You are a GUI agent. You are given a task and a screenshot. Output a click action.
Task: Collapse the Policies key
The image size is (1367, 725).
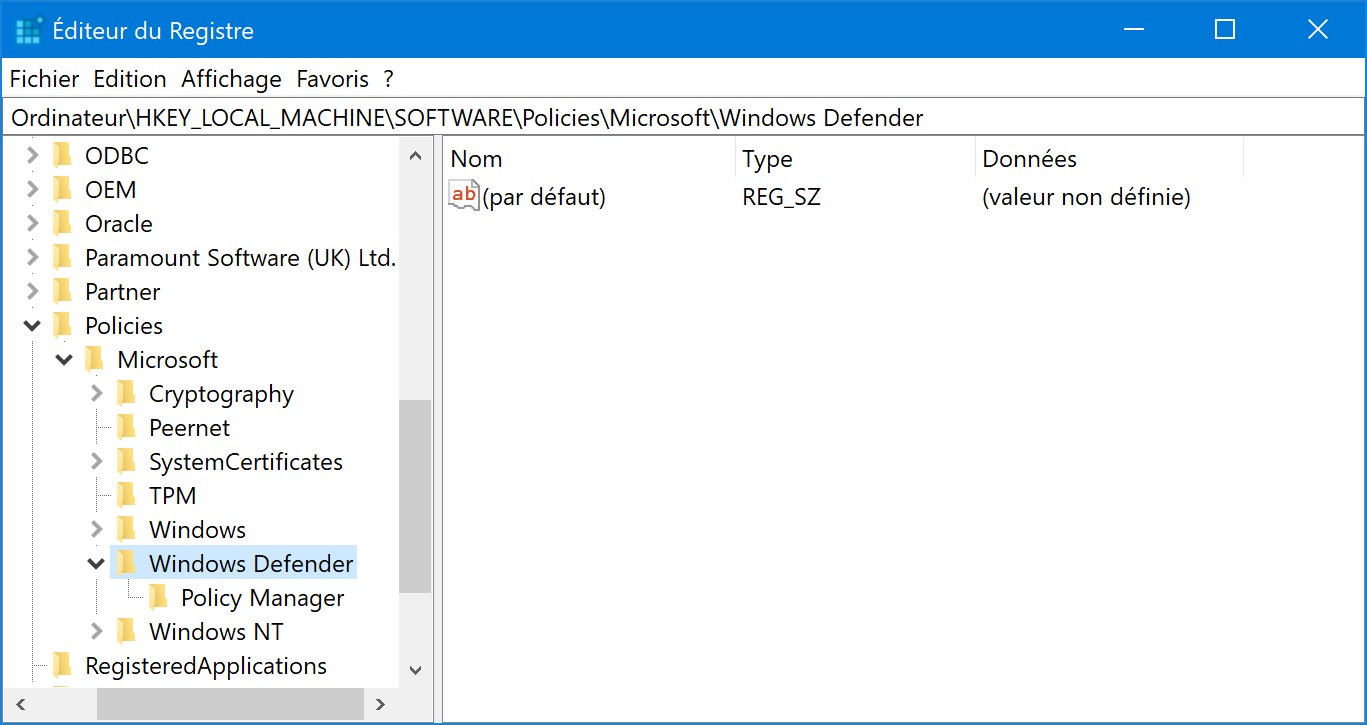[x=33, y=326]
